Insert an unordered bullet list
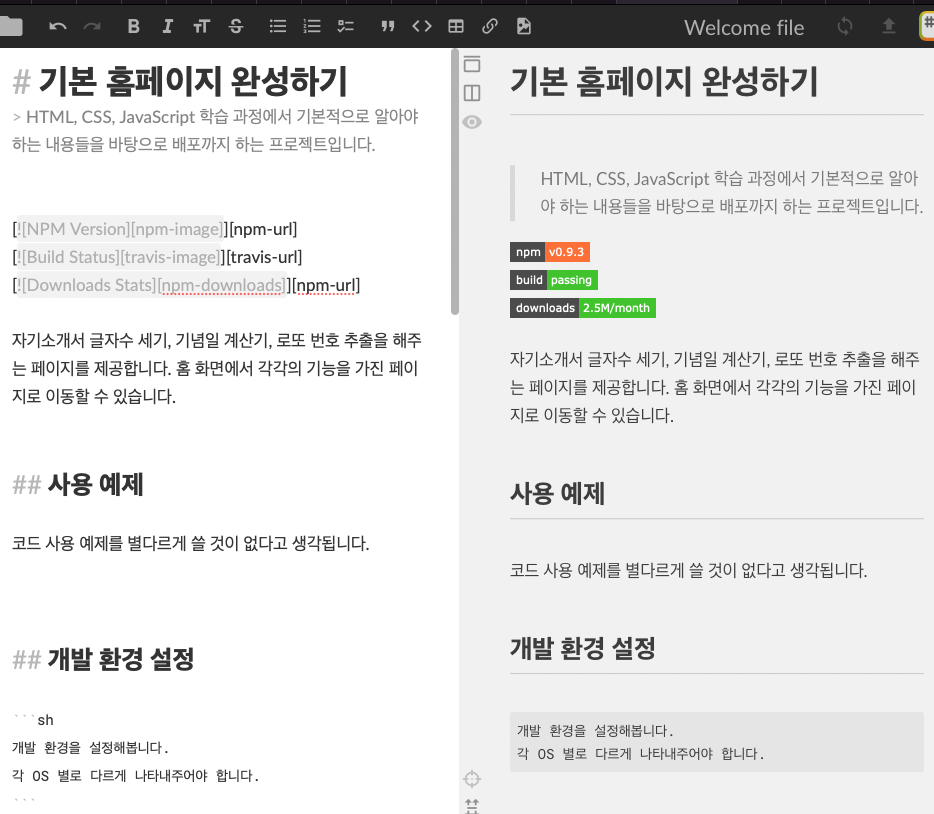Screen dimensions: 934x814 [x=278, y=26]
